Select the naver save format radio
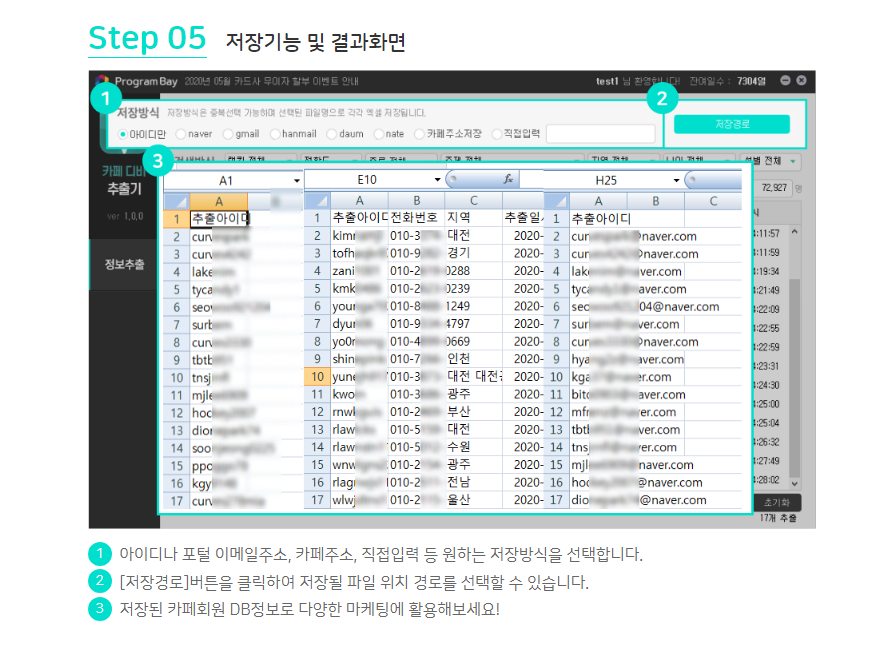The width and height of the screenshot is (893, 650). [180, 134]
